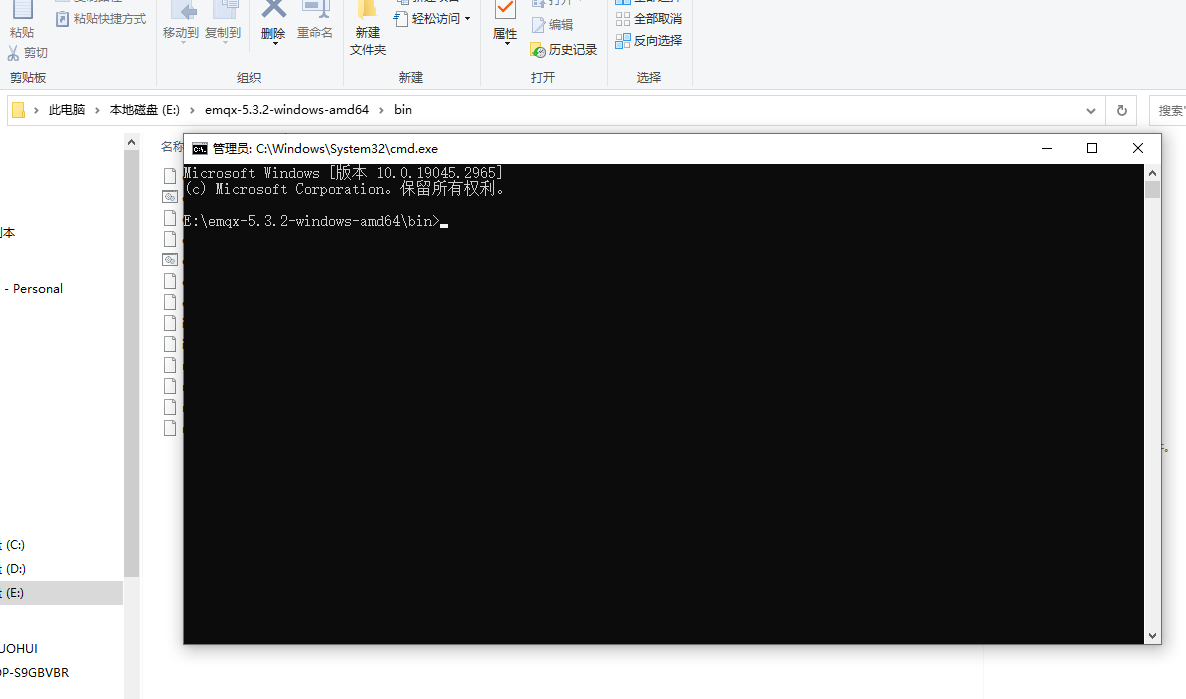Click the Properties (属性) checkmark icon
The height and width of the screenshot is (699, 1186).
point(505,9)
